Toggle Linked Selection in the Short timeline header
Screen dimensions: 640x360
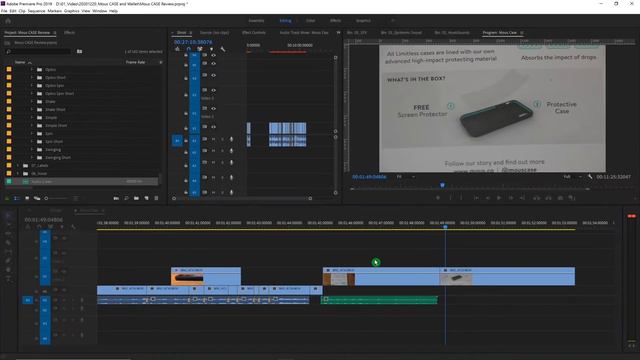(x=200, y=49)
